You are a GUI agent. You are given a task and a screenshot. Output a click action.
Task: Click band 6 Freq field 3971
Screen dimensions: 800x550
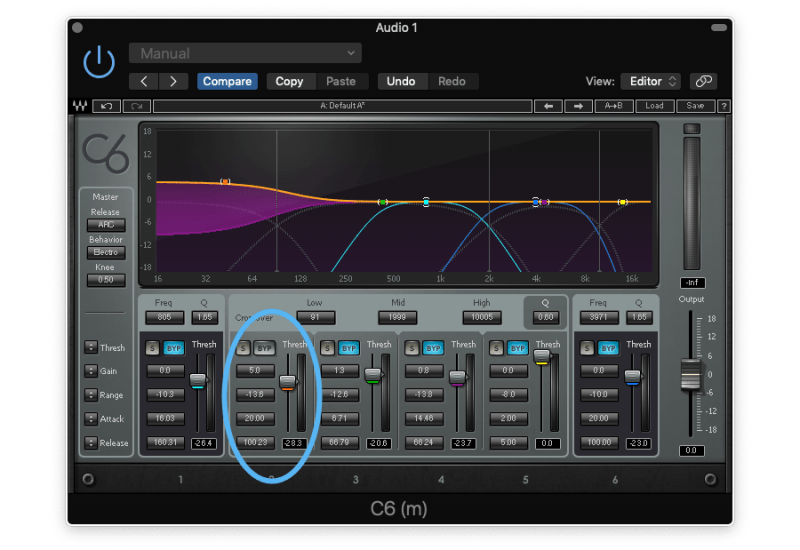click(x=599, y=317)
